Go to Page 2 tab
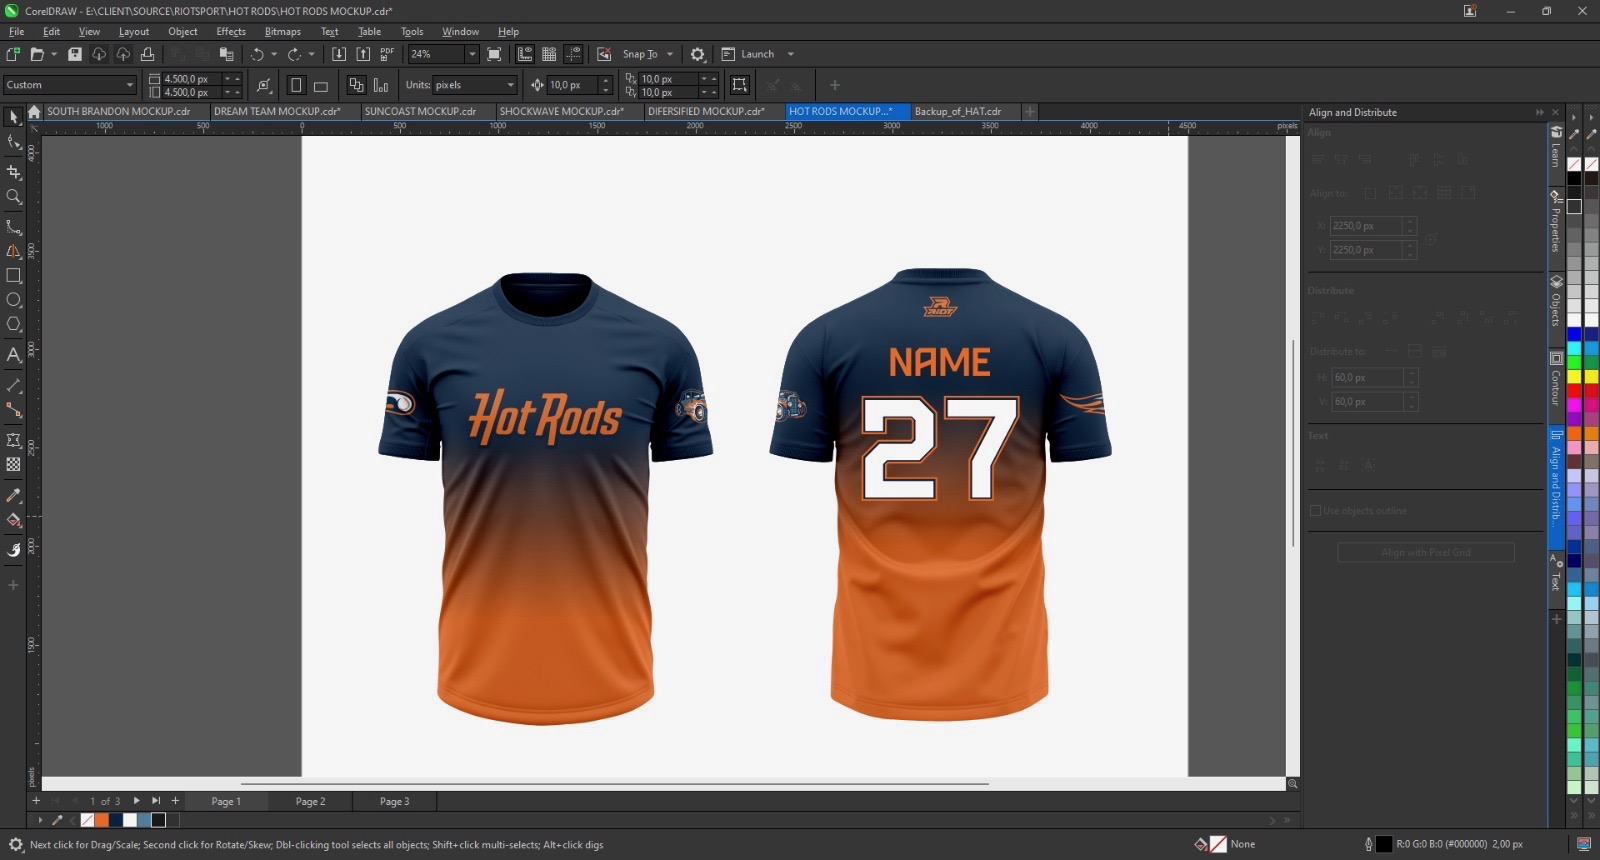Image resolution: width=1600 pixels, height=860 pixels. pos(310,802)
